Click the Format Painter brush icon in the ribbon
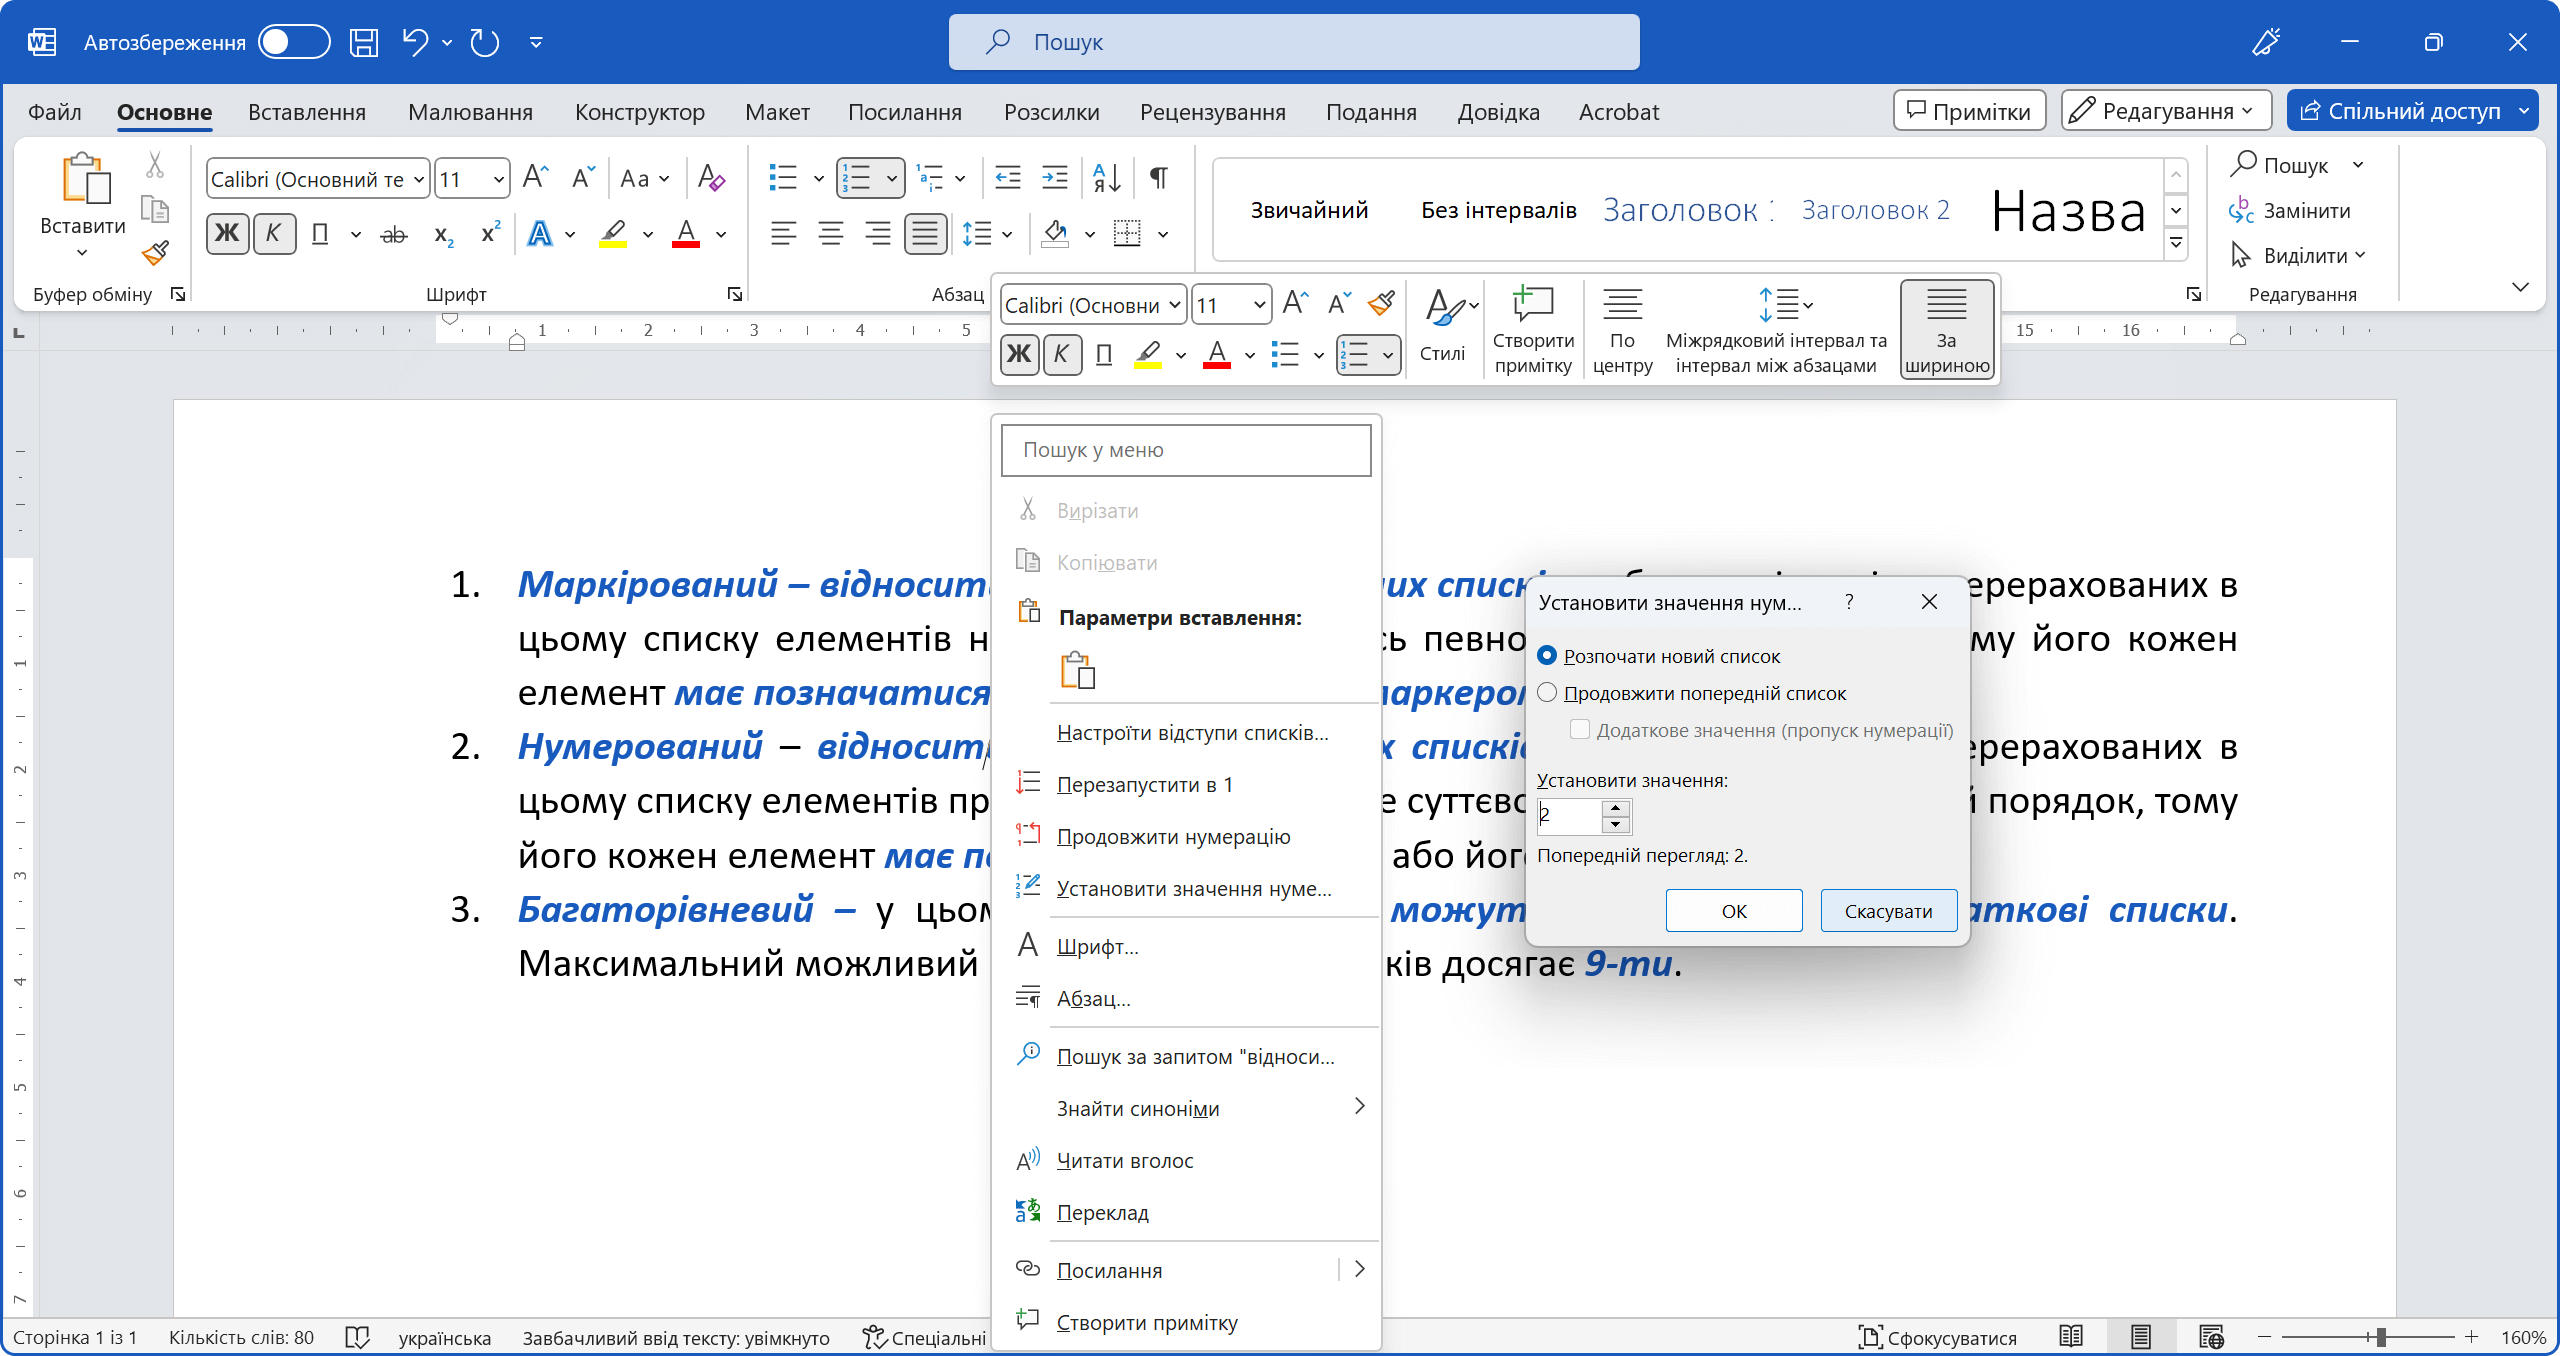The height and width of the screenshot is (1356, 2560). pyautogui.click(x=155, y=253)
